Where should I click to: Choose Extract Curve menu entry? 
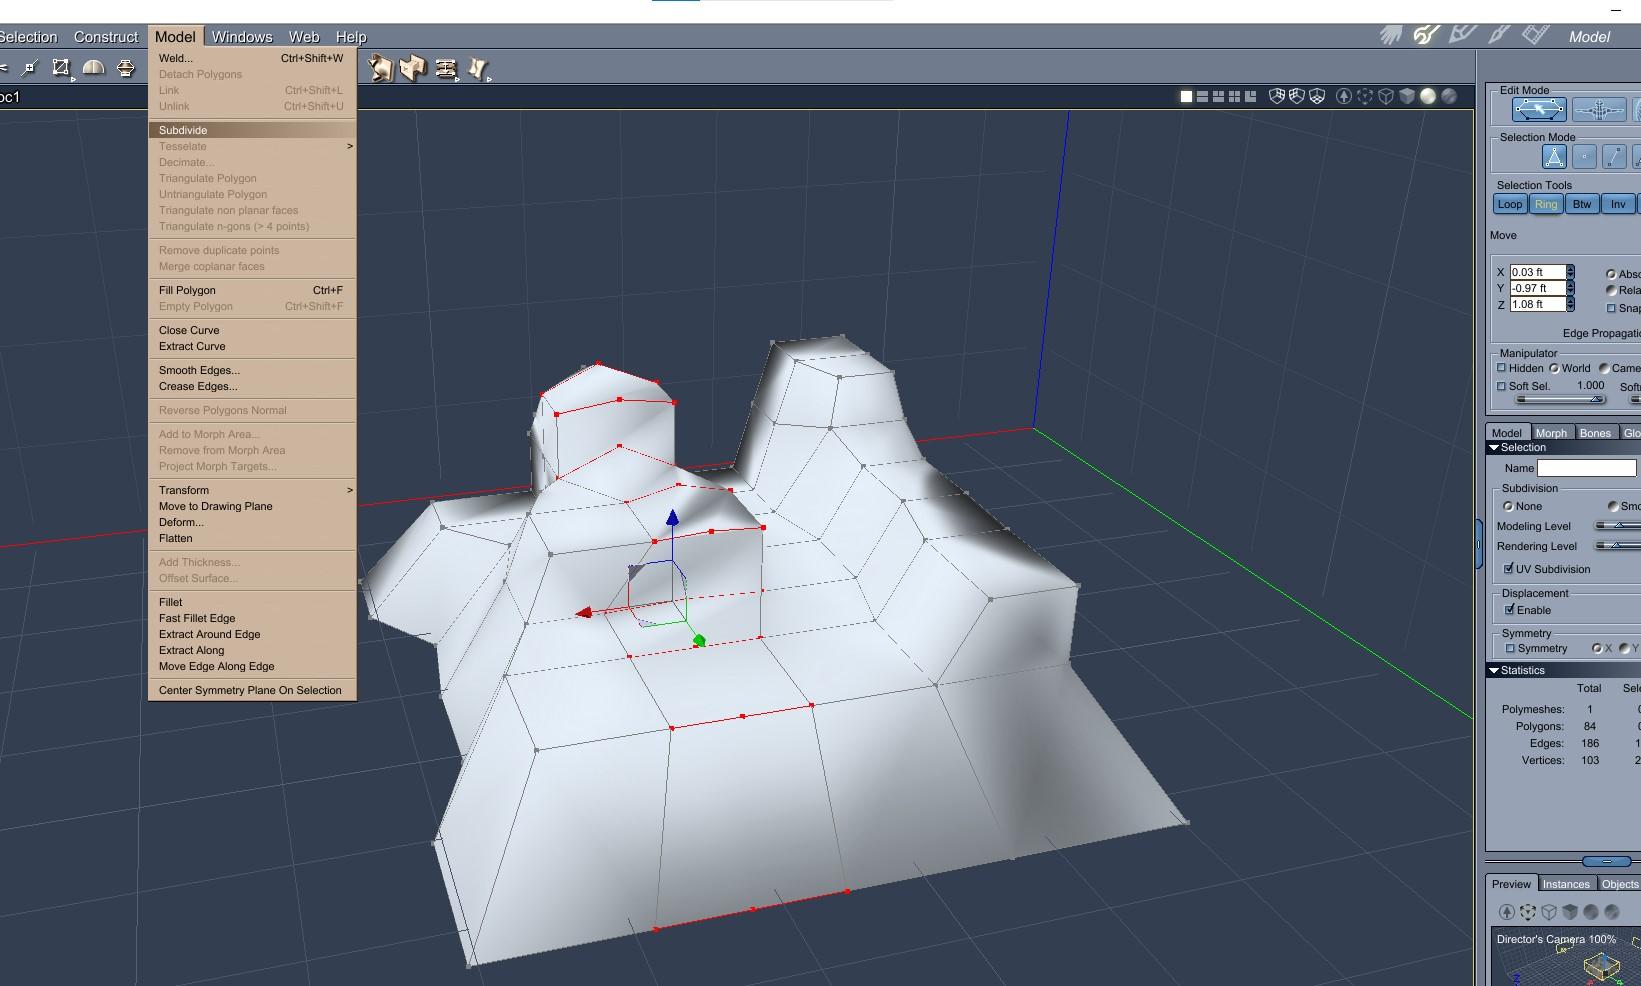point(252,346)
